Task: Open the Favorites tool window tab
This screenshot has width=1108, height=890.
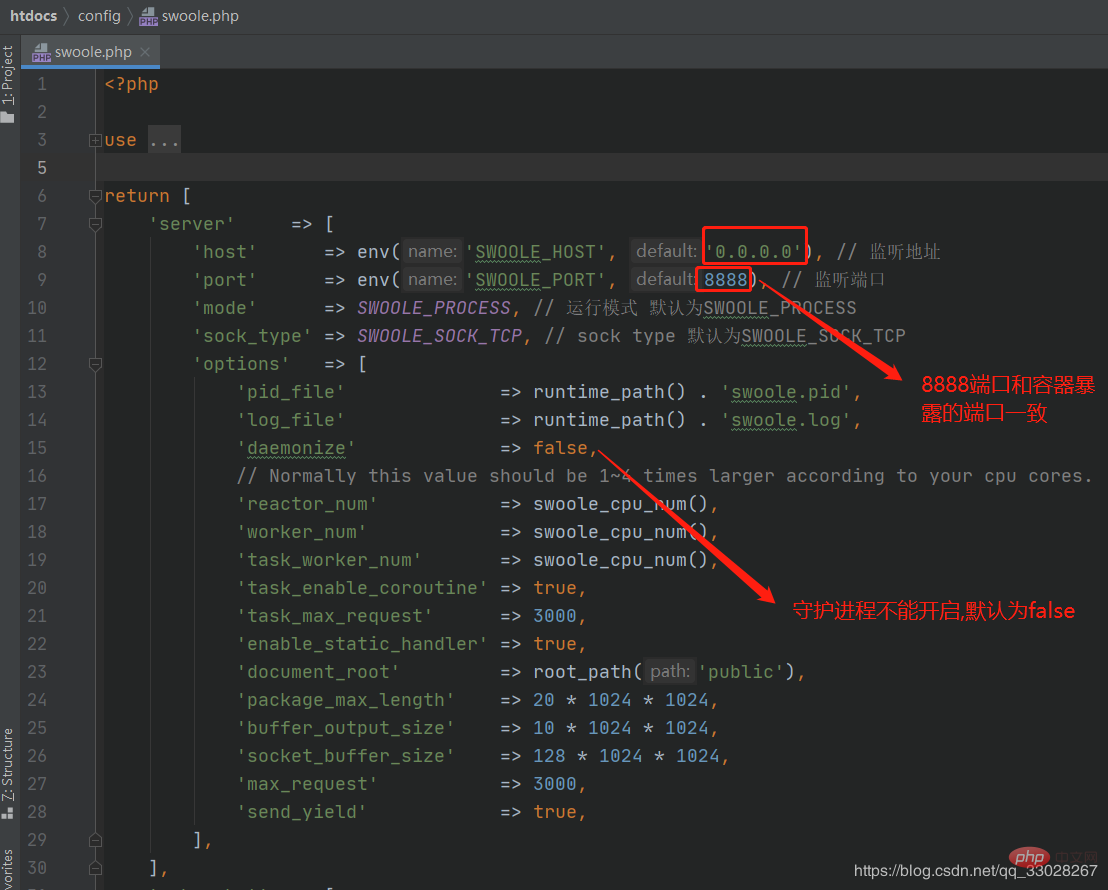Action: 8,868
